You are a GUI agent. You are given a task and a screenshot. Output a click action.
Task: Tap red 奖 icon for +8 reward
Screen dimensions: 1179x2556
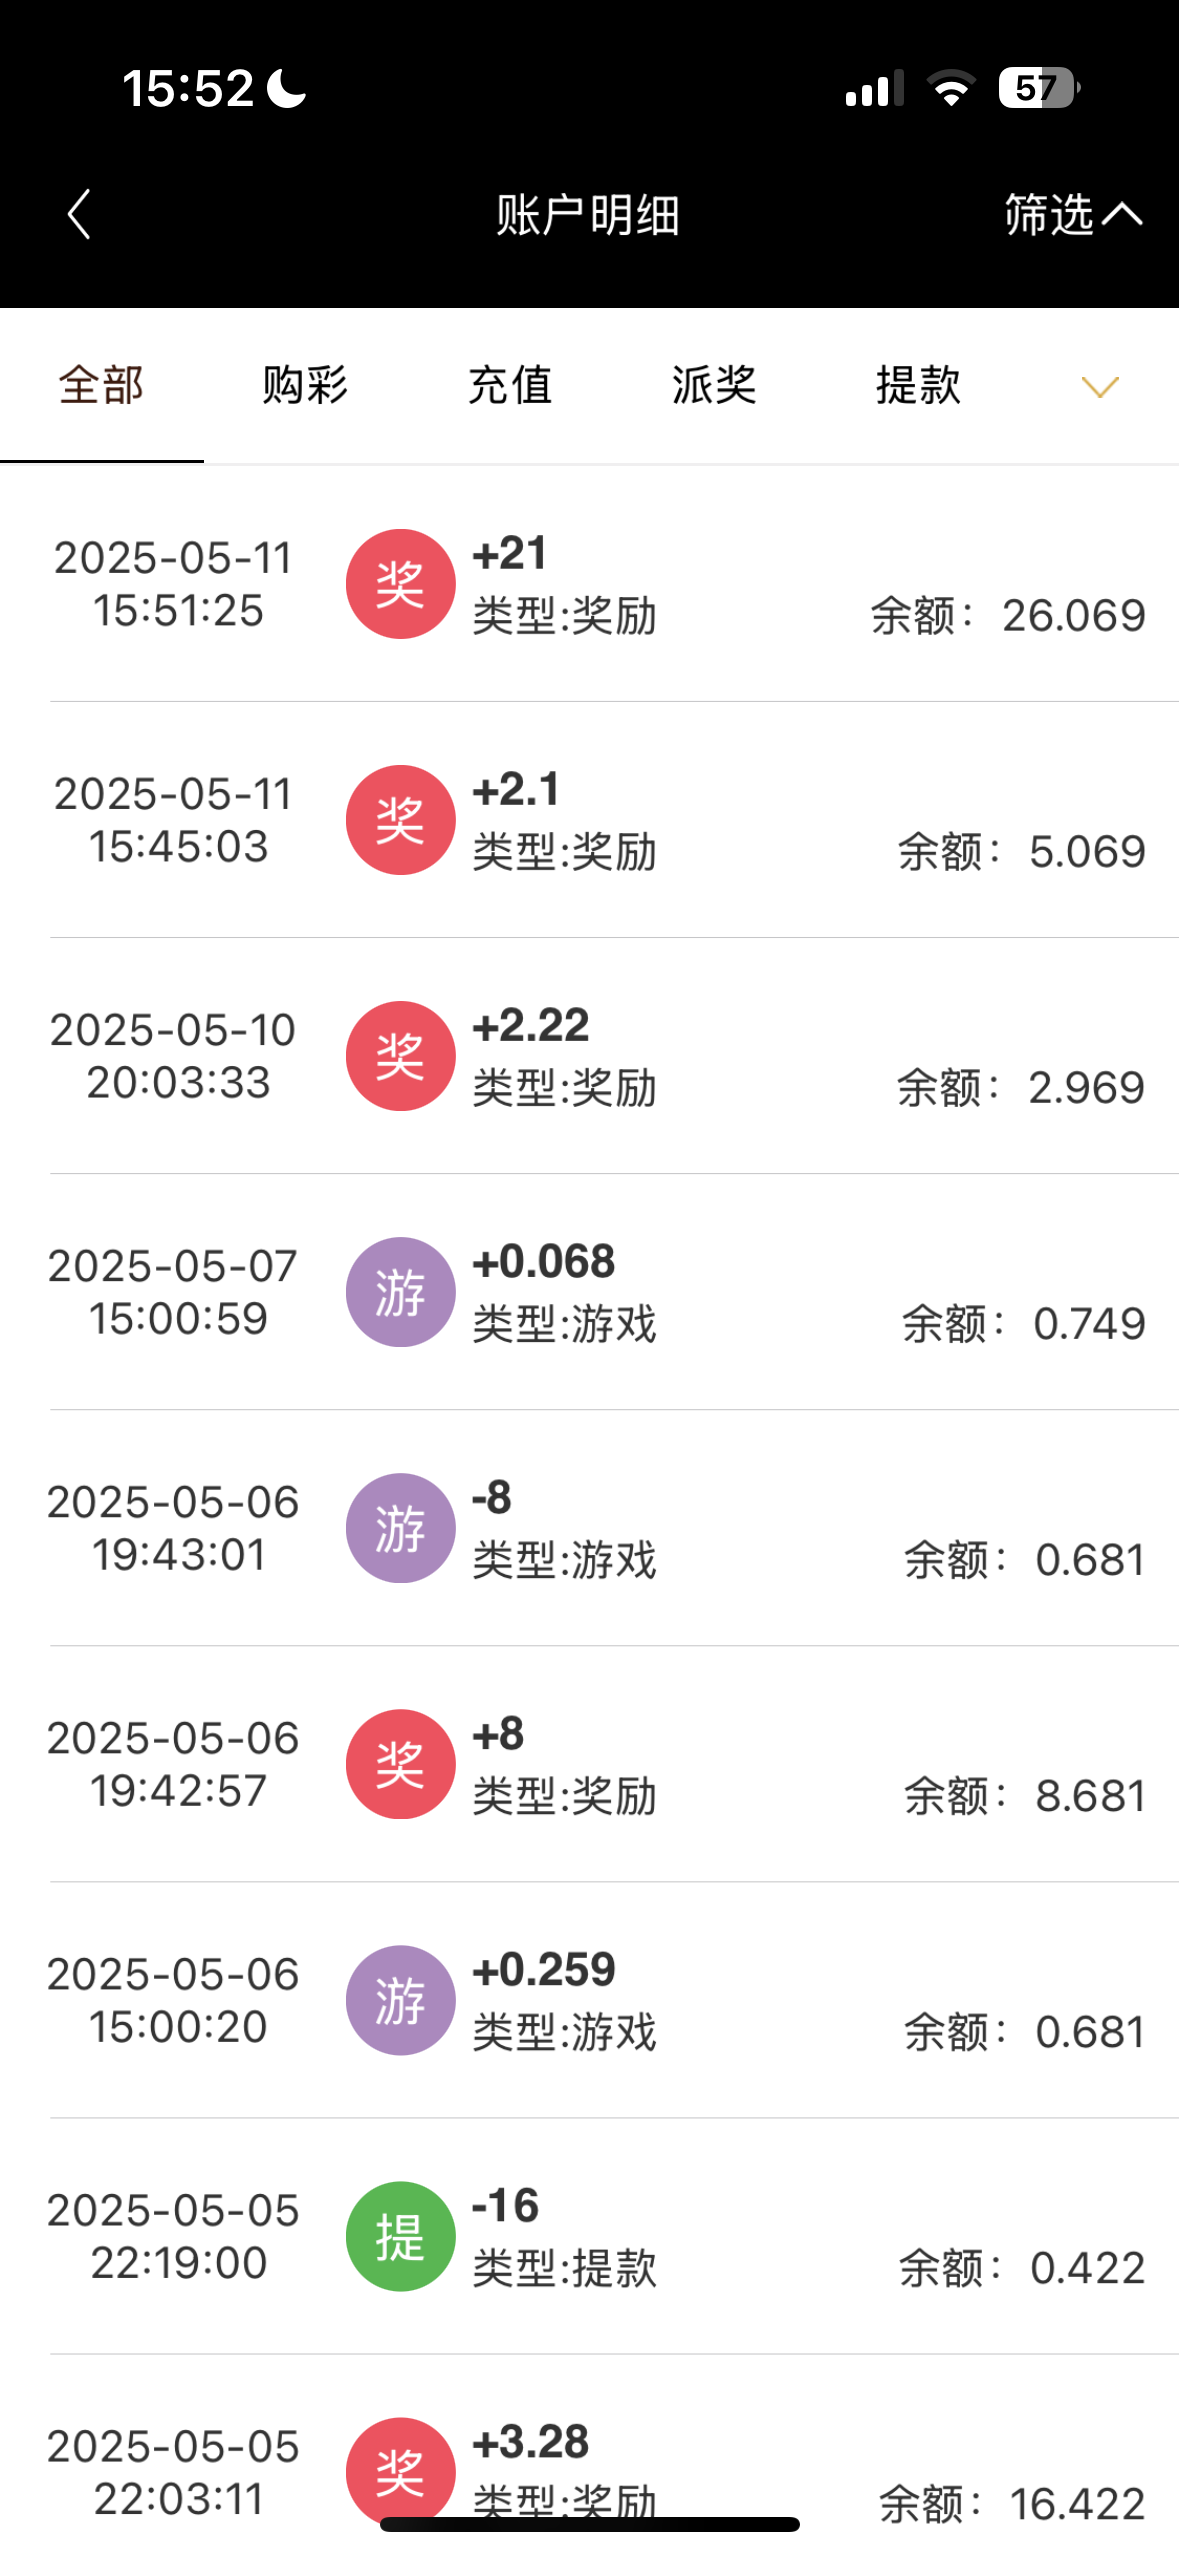pyautogui.click(x=400, y=1764)
